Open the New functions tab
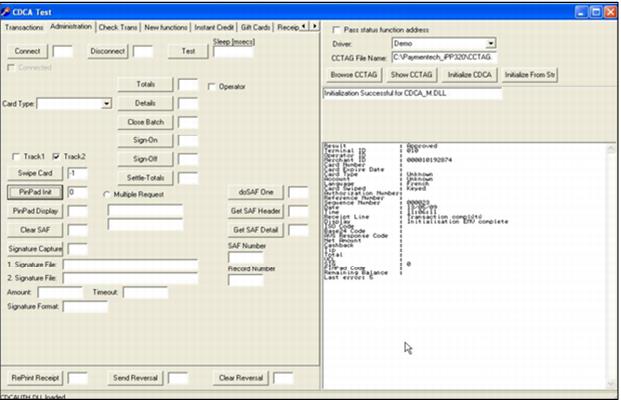This screenshot has height=400, width=621. tap(166, 27)
